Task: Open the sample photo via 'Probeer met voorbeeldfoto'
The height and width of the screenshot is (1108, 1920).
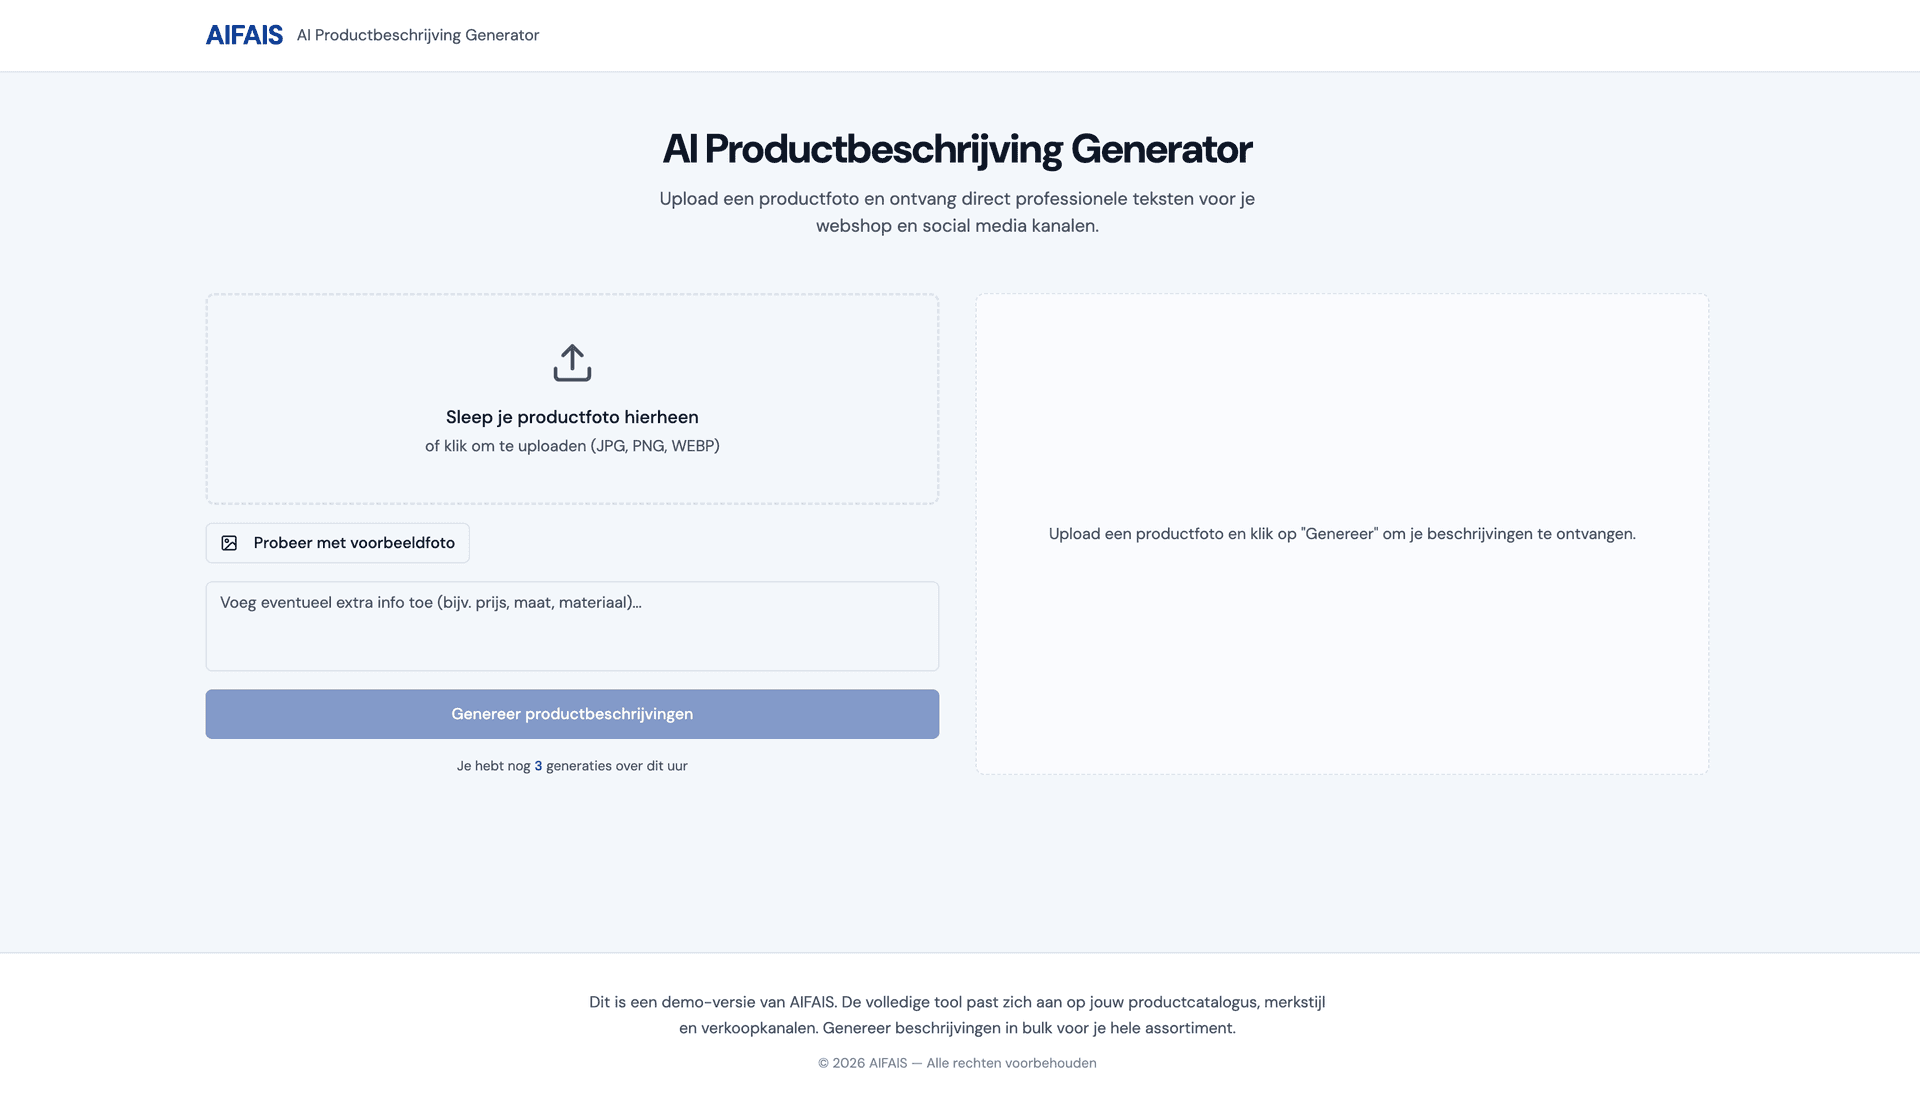Action: click(337, 543)
